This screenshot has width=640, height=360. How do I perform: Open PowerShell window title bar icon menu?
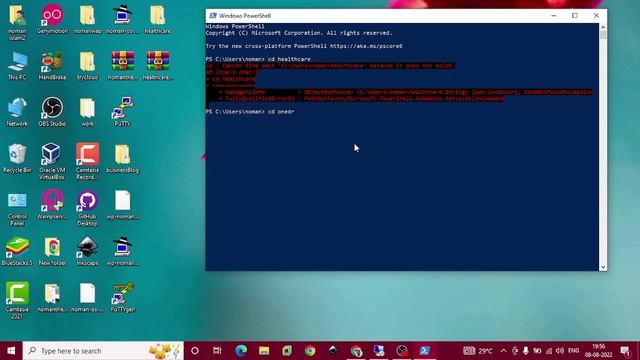pyautogui.click(x=213, y=16)
